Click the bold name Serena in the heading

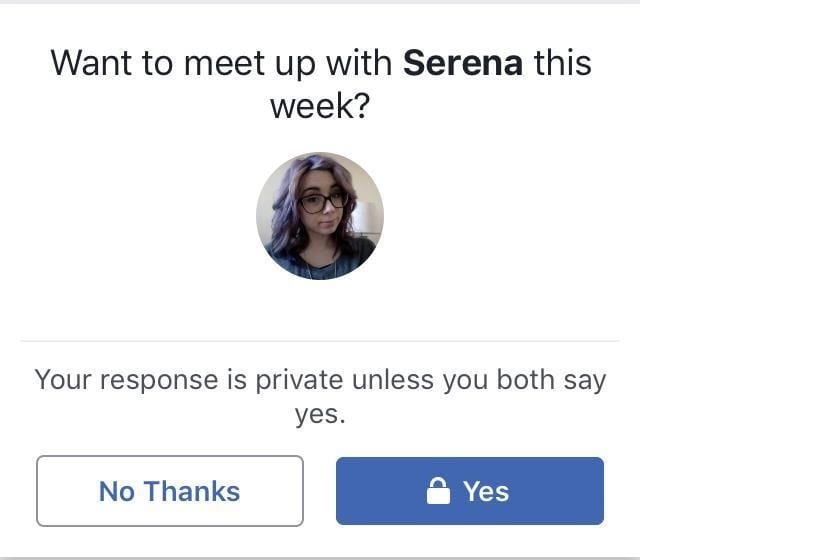pyautogui.click(x=462, y=63)
